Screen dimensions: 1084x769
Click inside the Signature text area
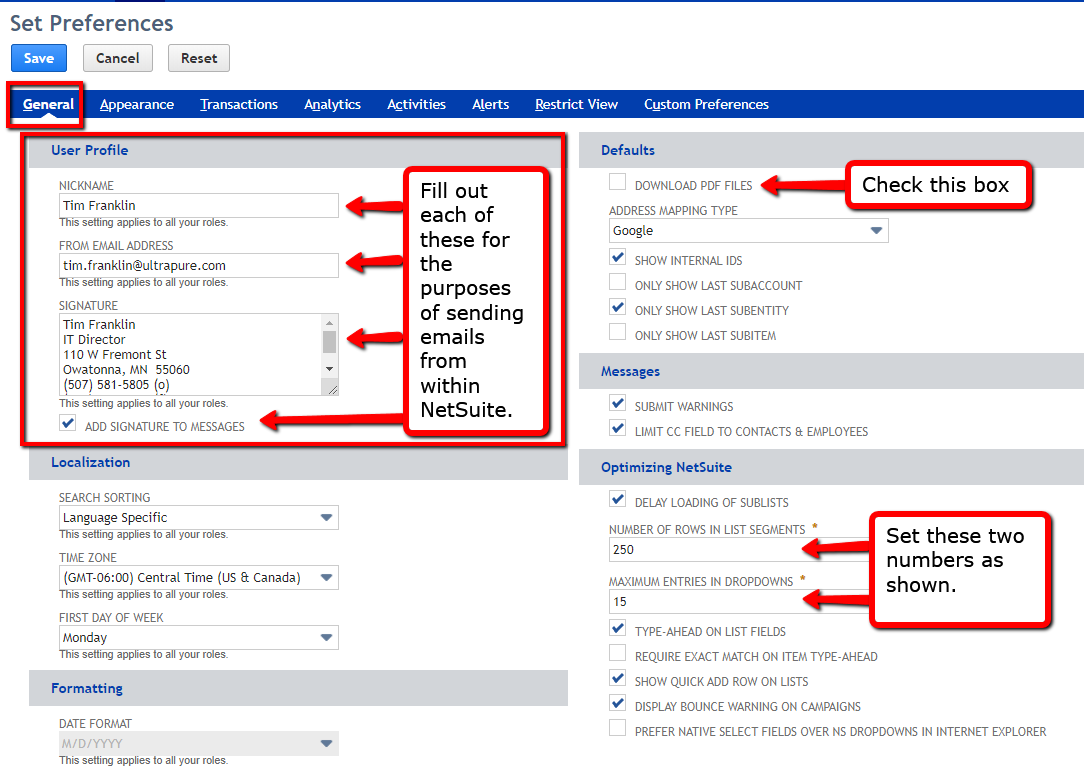click(x=190, y=354)
